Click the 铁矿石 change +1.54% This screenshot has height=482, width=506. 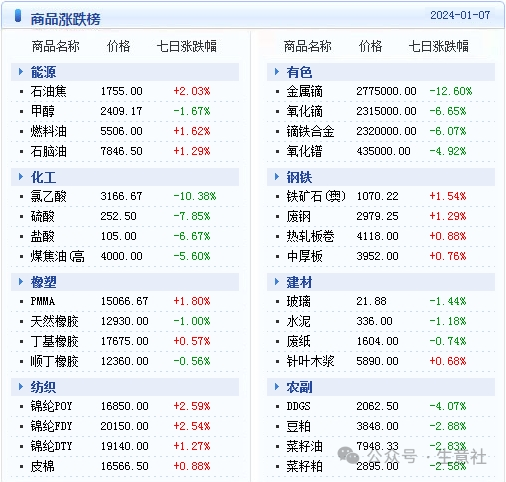(448, 196)
